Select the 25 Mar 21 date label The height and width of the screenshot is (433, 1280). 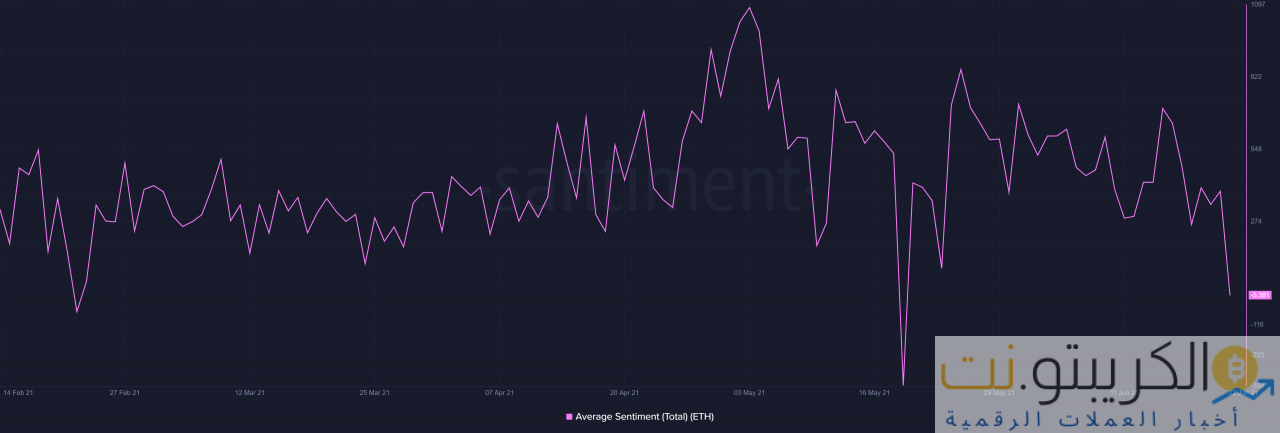click(374, 393)
